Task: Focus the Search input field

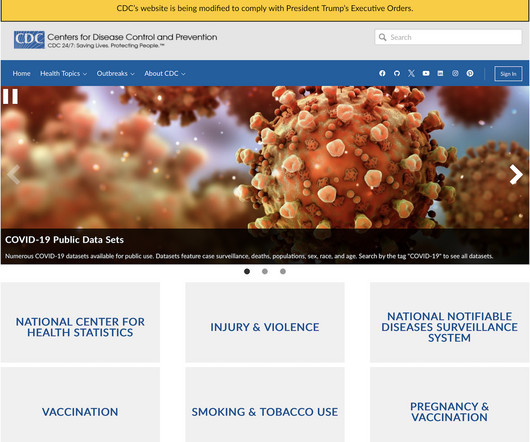Action: [x=448, y=37]
